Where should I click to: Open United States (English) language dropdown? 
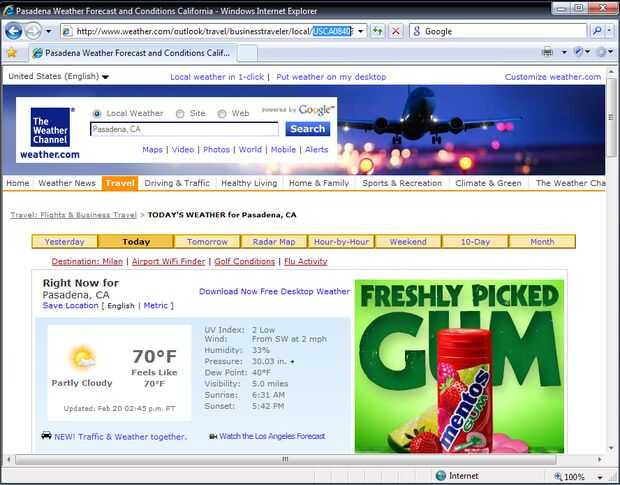point(59,76)
